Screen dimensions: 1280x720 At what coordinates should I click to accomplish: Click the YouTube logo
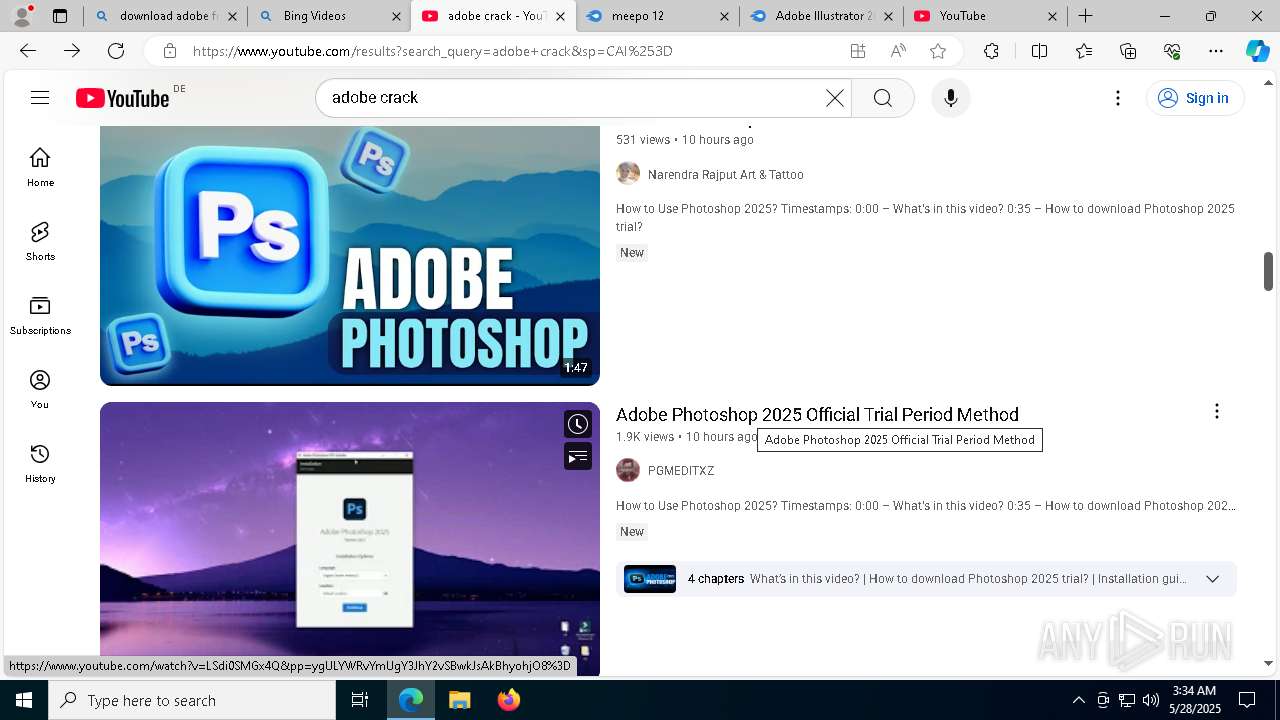(x=123, y=98)
